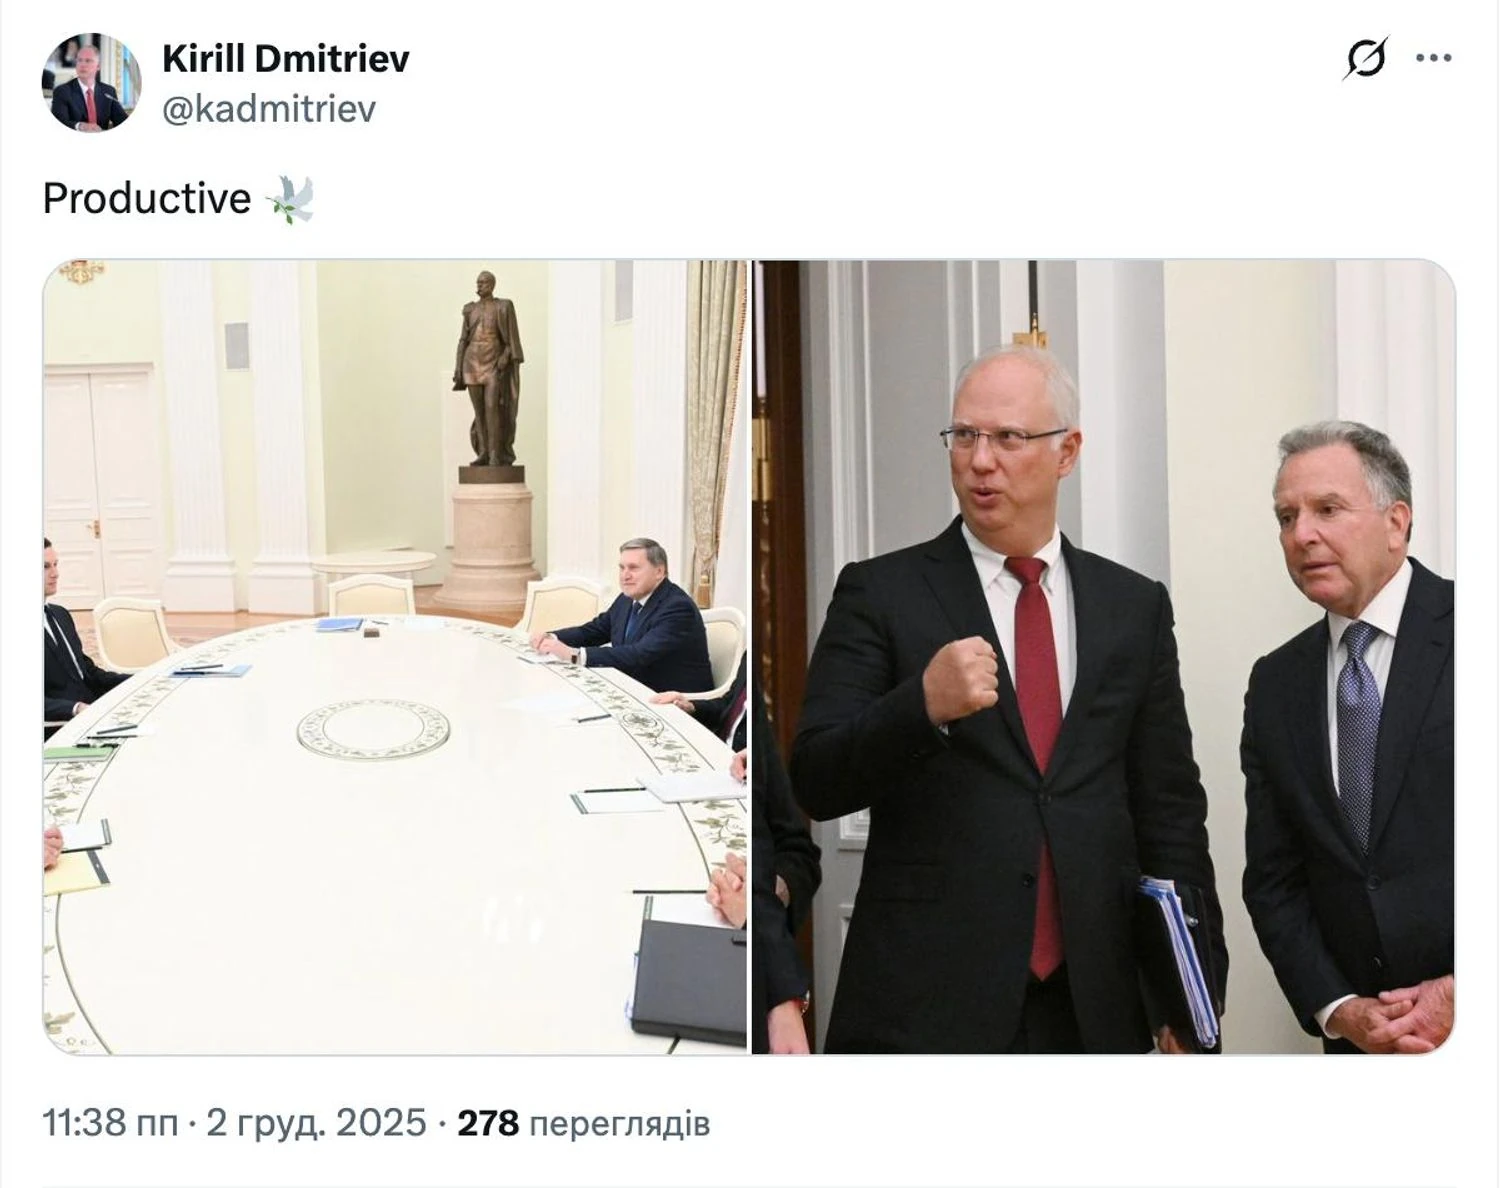Click the profile avatar picture
1500x1188 pixels.
(91, 82)
